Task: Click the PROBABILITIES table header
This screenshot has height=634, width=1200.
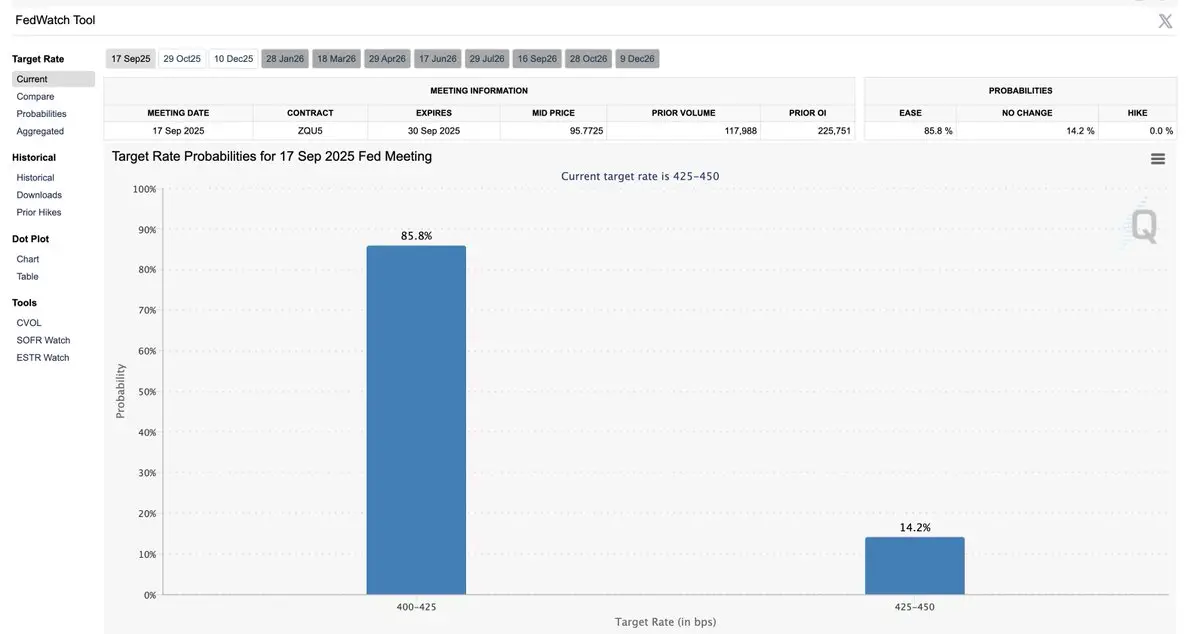Action: pyautogui.click(x=1021, y=91)
